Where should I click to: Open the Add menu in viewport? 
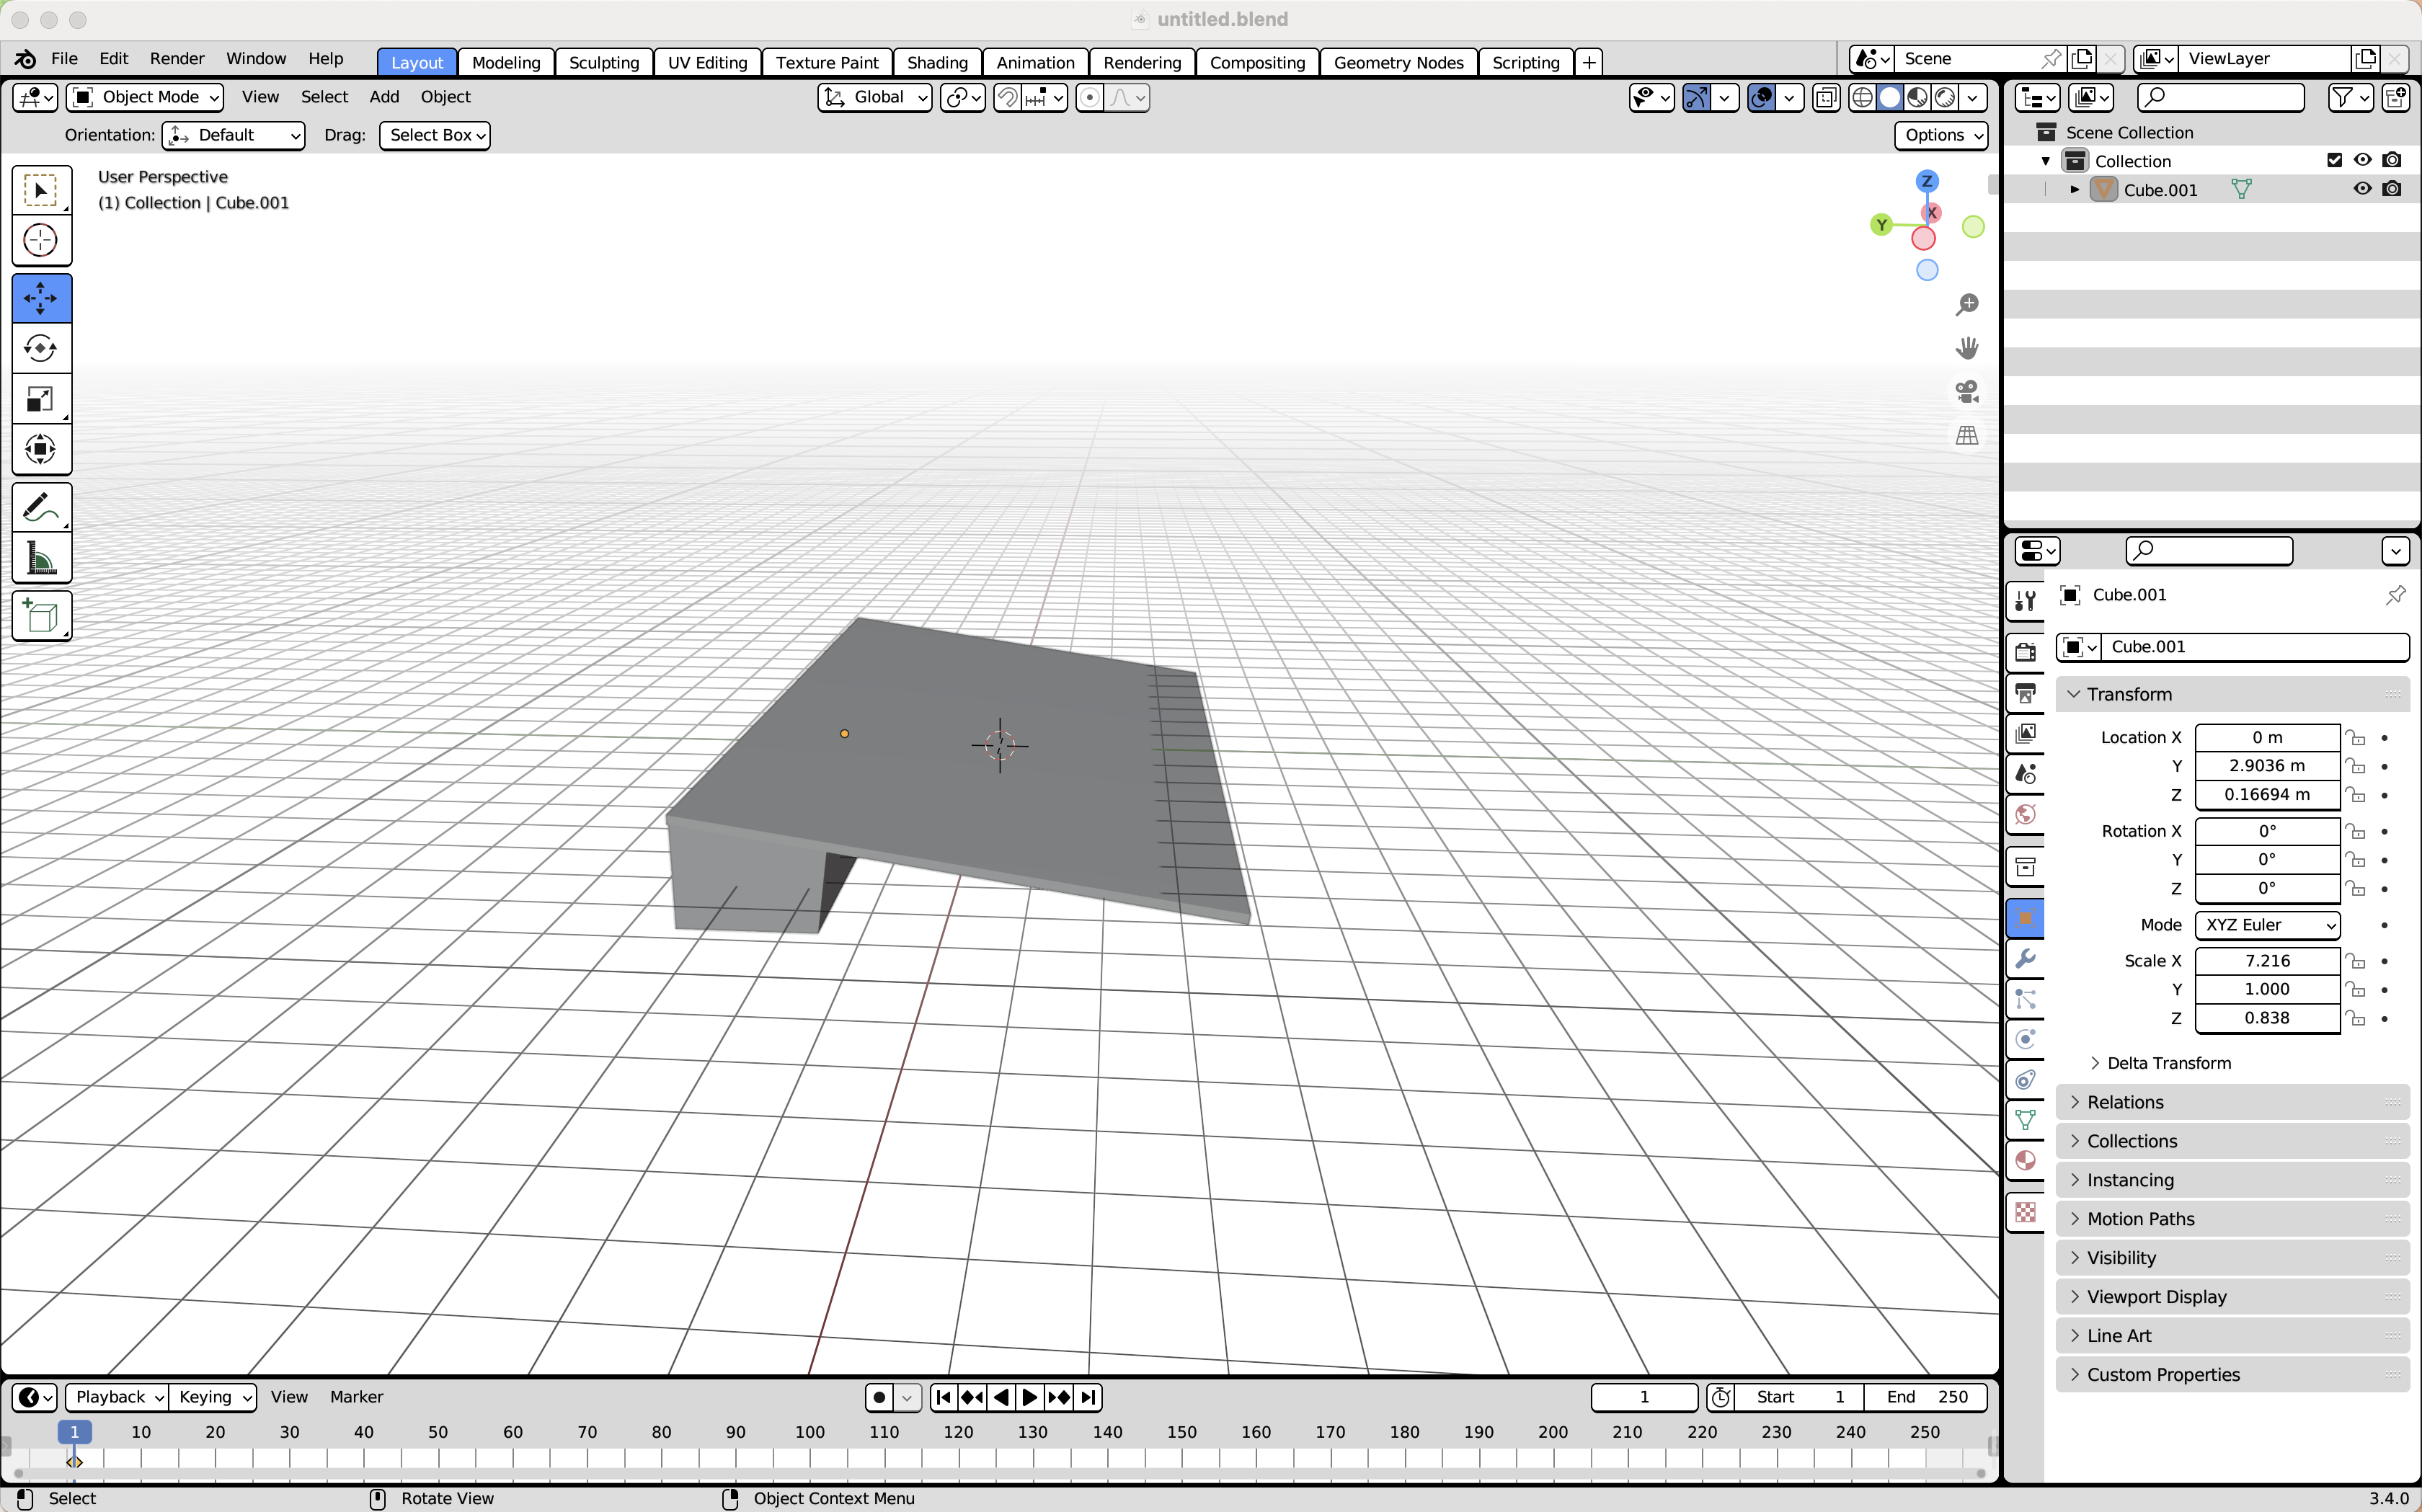tap(384, 97)
